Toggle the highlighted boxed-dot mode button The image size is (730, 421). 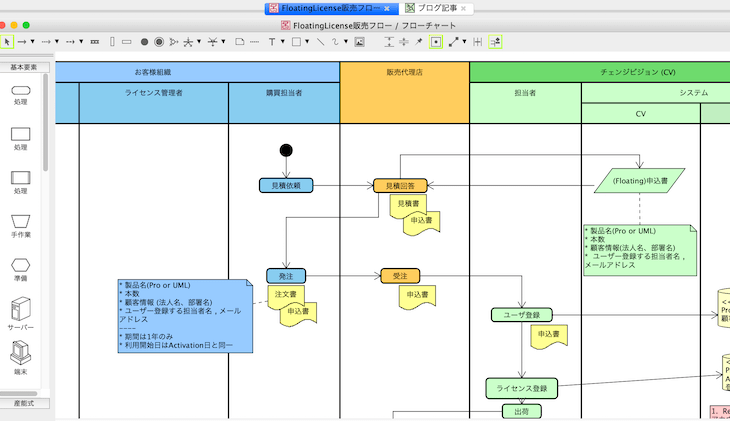point(436,42)
